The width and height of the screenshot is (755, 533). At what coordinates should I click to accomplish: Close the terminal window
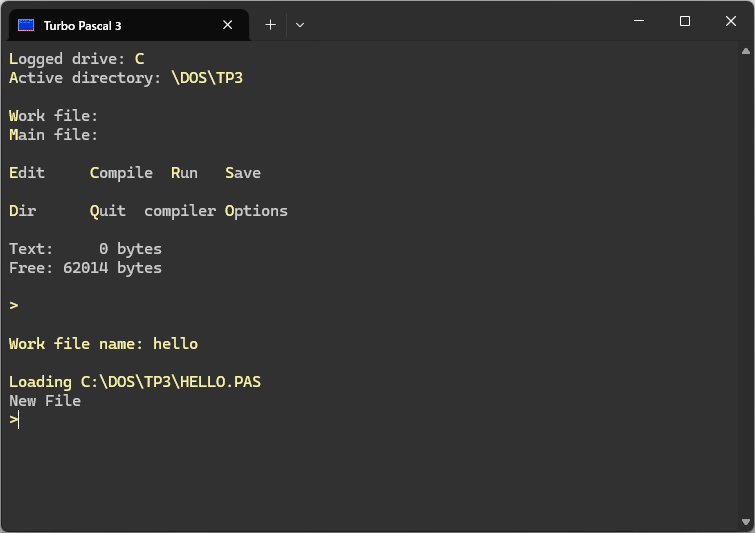(x=730, y=21)
